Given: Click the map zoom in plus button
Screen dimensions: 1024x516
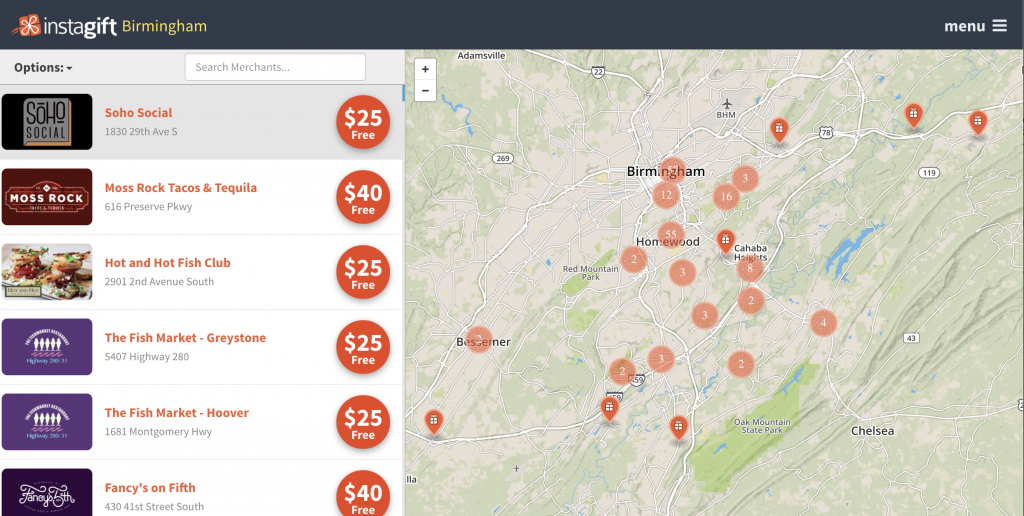Looking at the screenshot, I should tap(425, 70).
